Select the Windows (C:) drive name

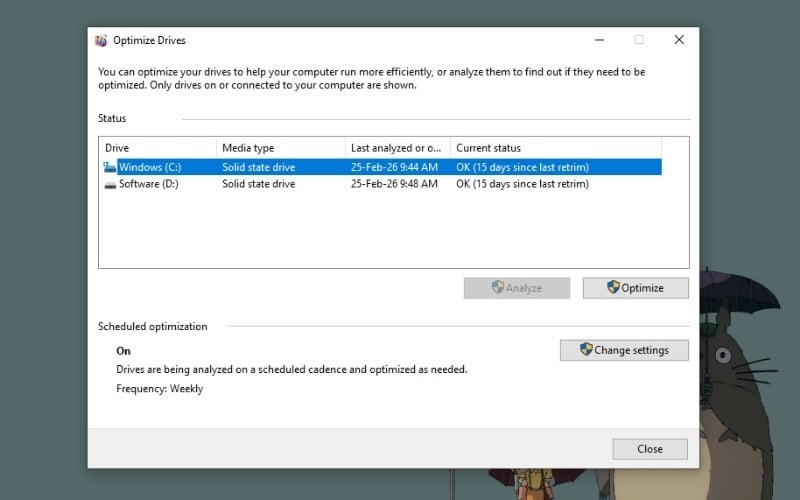(x=149, y=167)
